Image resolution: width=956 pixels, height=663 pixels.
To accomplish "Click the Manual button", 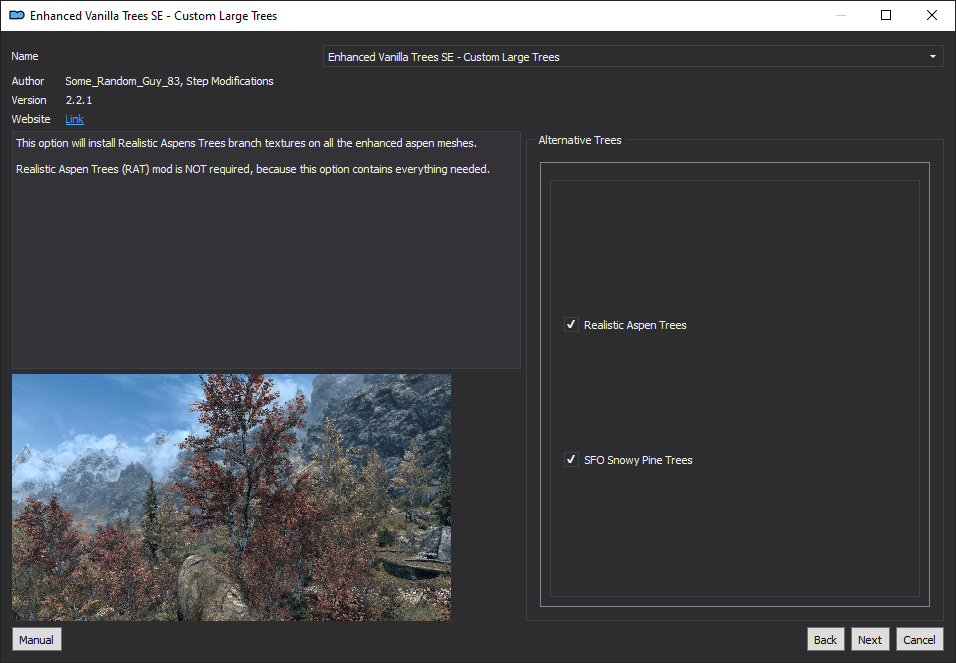I will (37, 639).
